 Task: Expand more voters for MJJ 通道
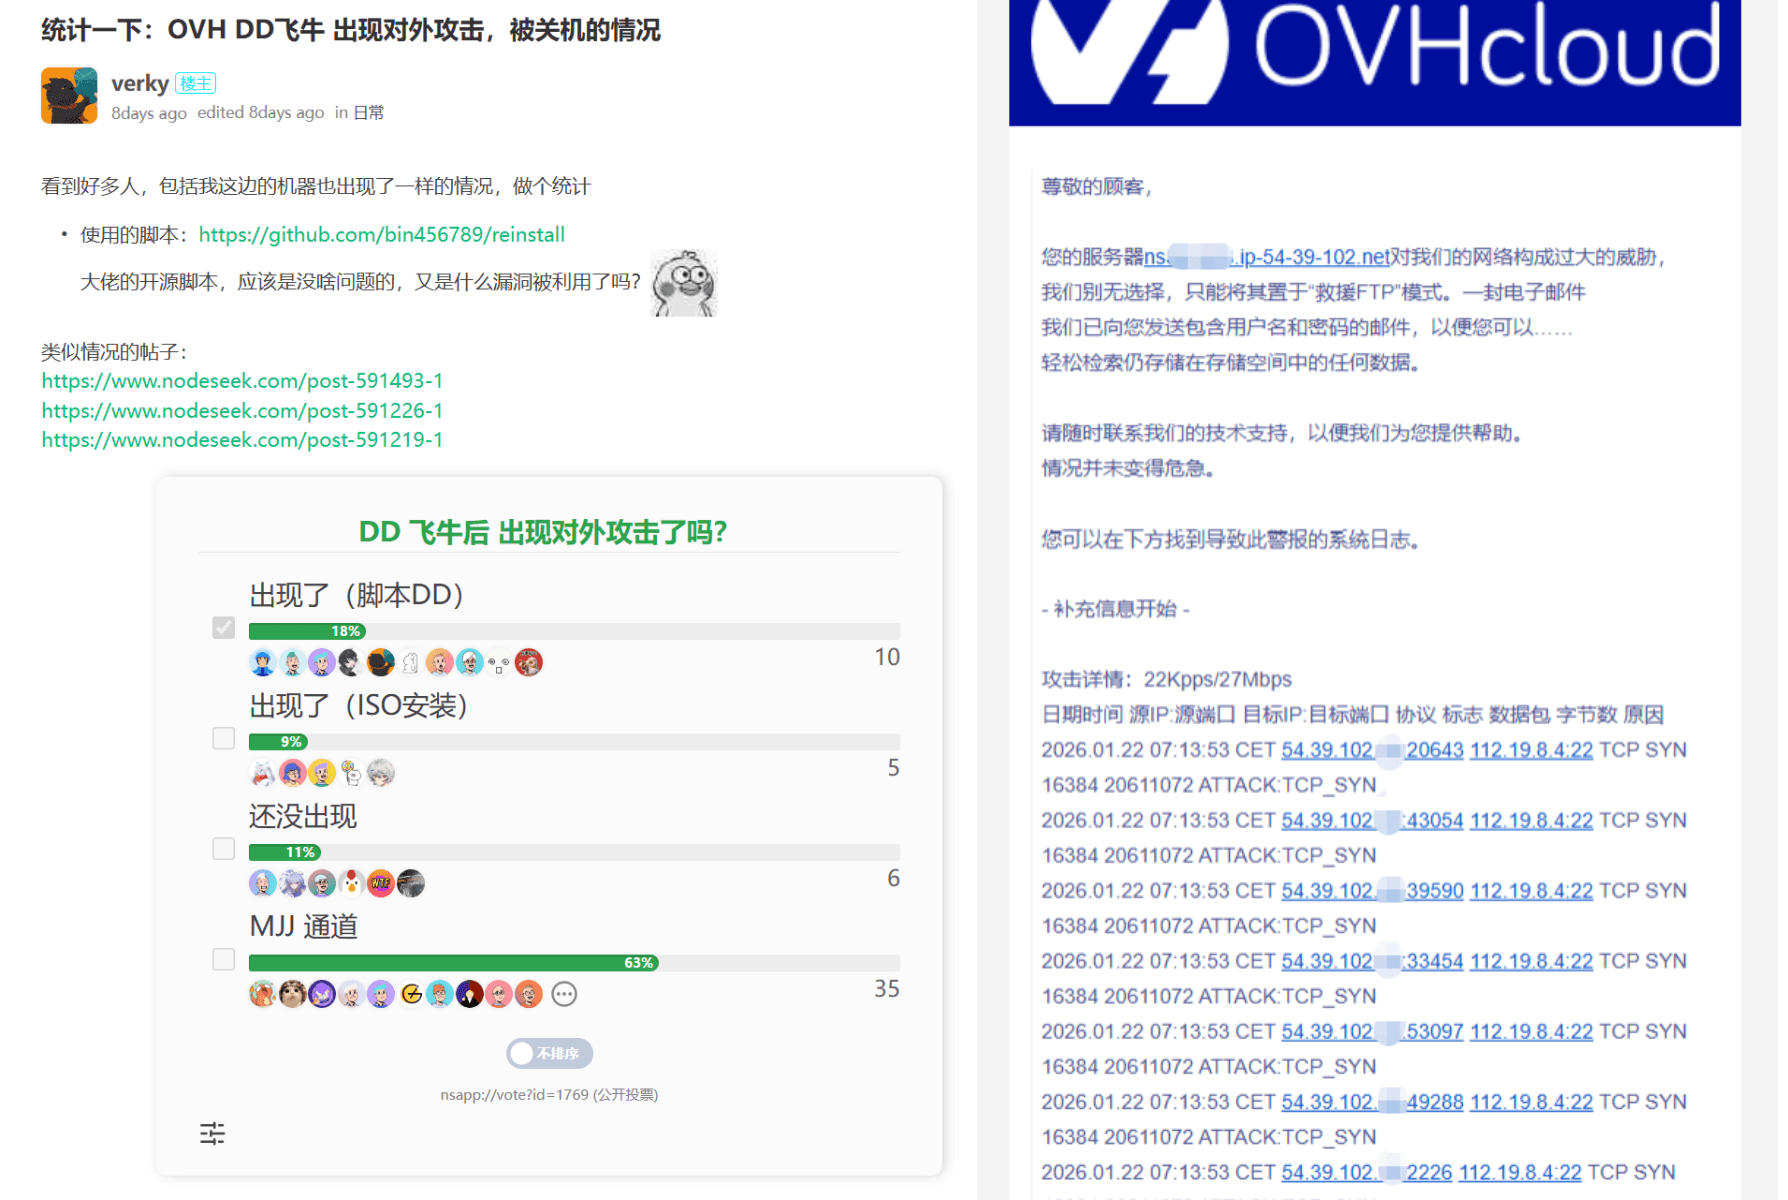[x=564, y=994]
